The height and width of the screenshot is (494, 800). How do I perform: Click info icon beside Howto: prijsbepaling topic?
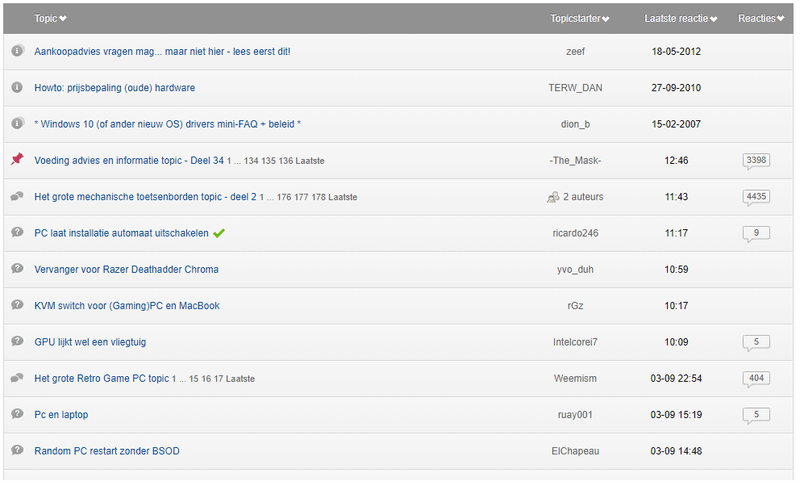click(x=17, y=87)
